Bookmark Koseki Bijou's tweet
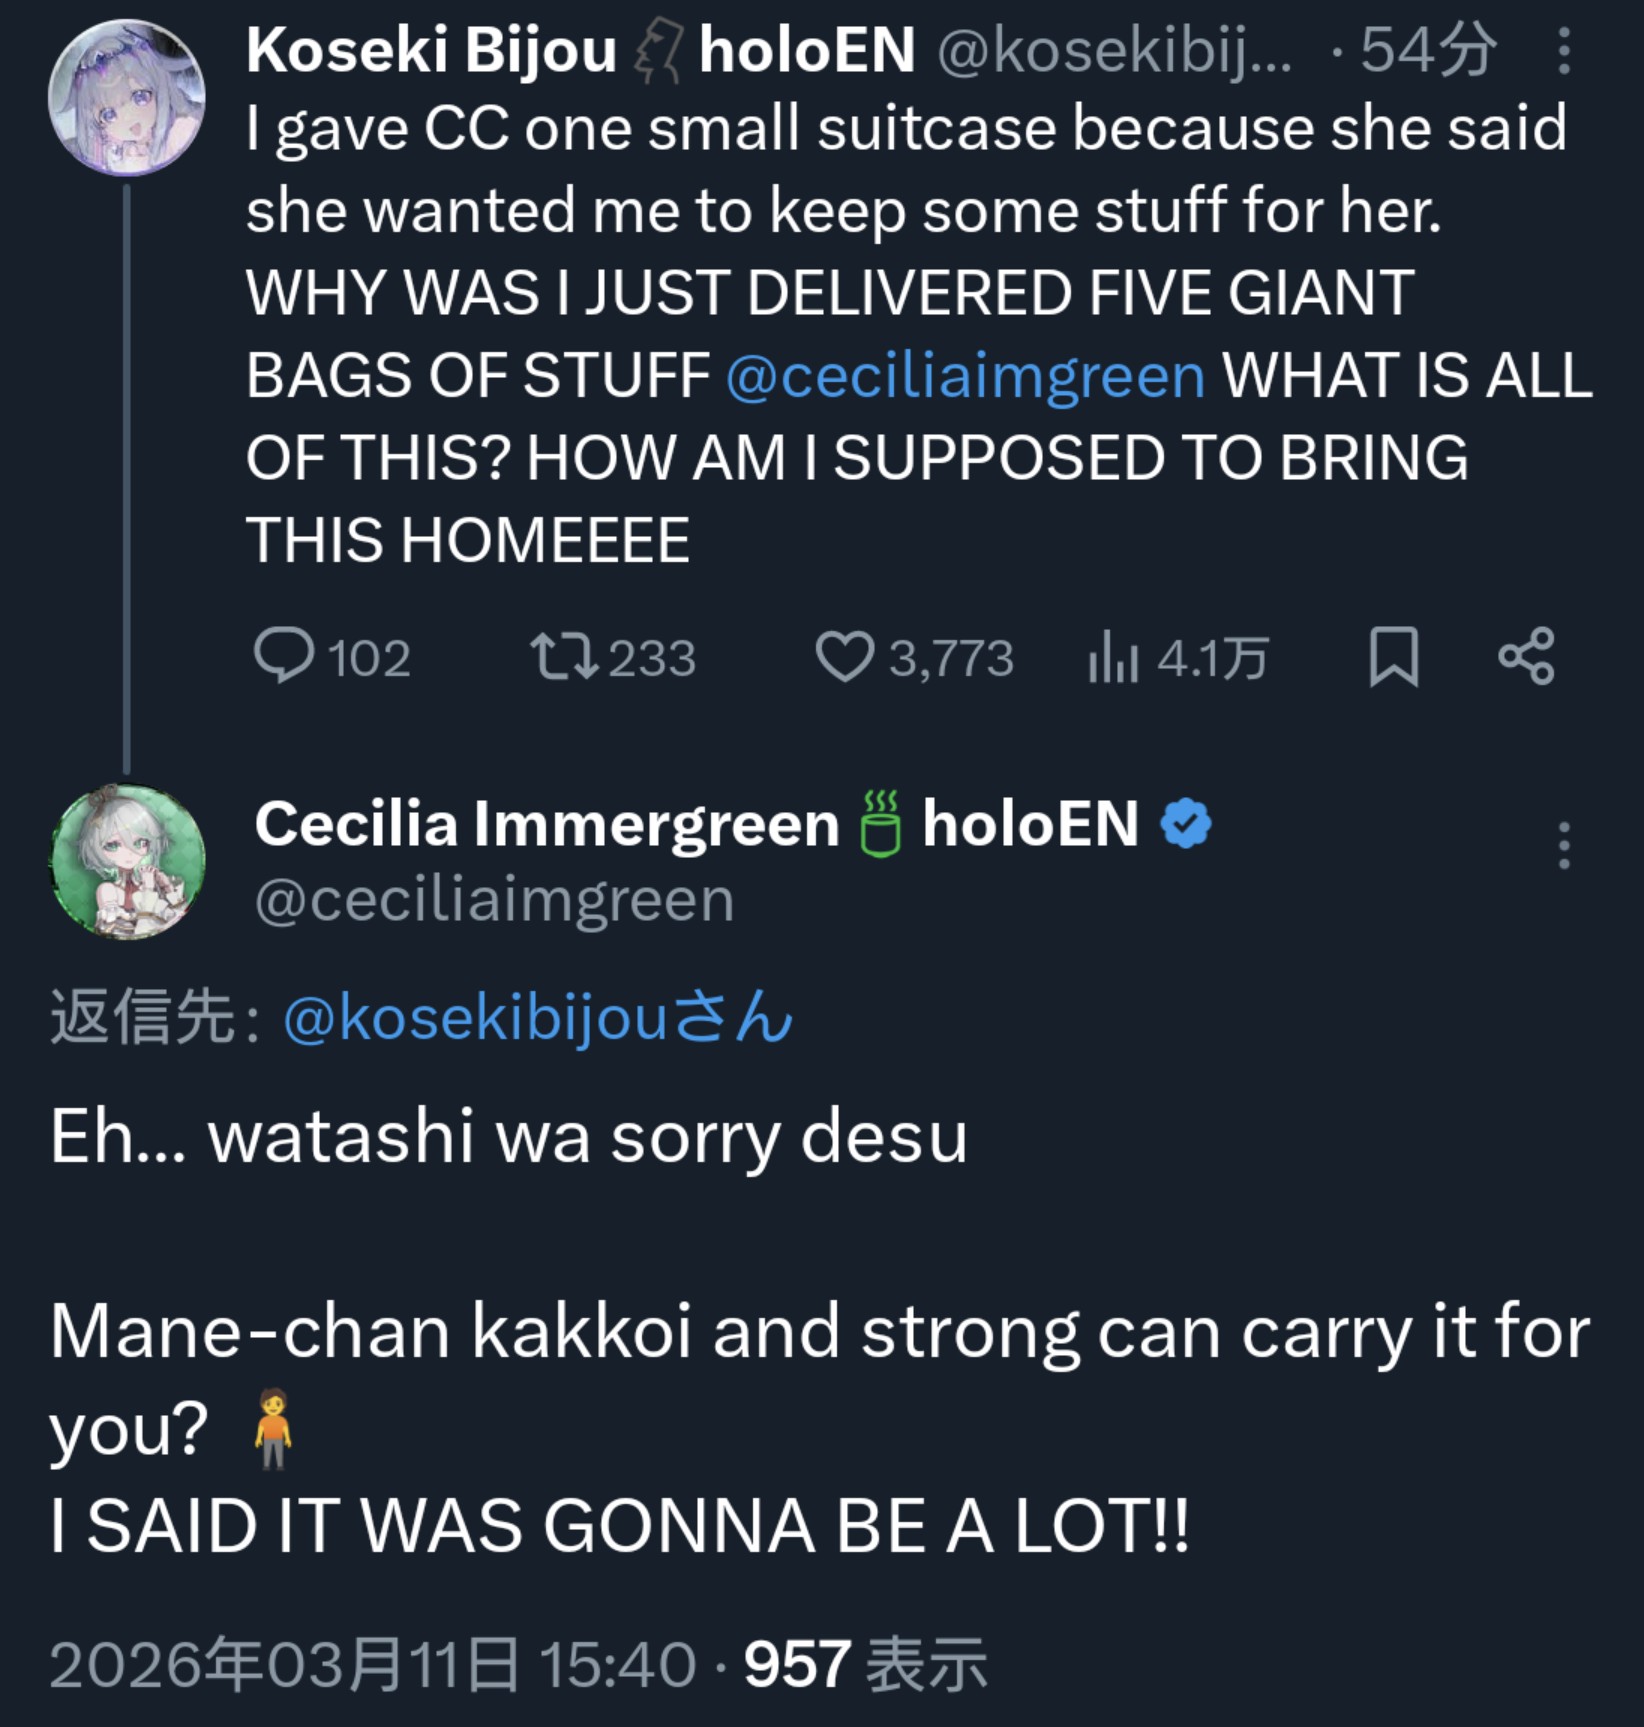Screen dimensions: 1644x1727 [1393, 657]
